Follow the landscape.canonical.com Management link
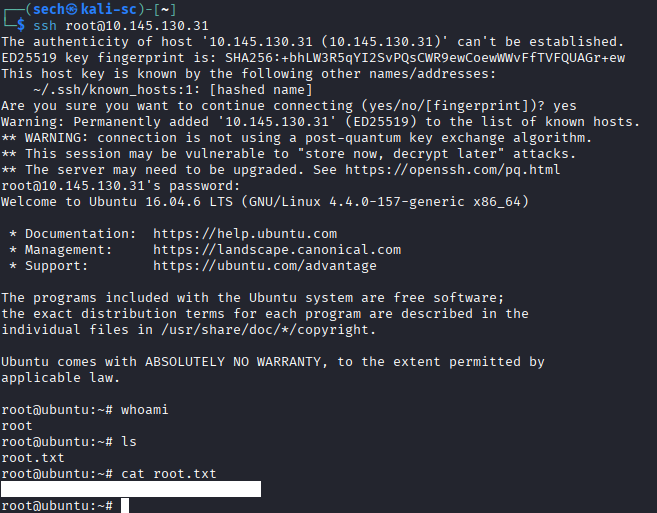The height and width of the screenshot is (513, 657). [277, 250]
